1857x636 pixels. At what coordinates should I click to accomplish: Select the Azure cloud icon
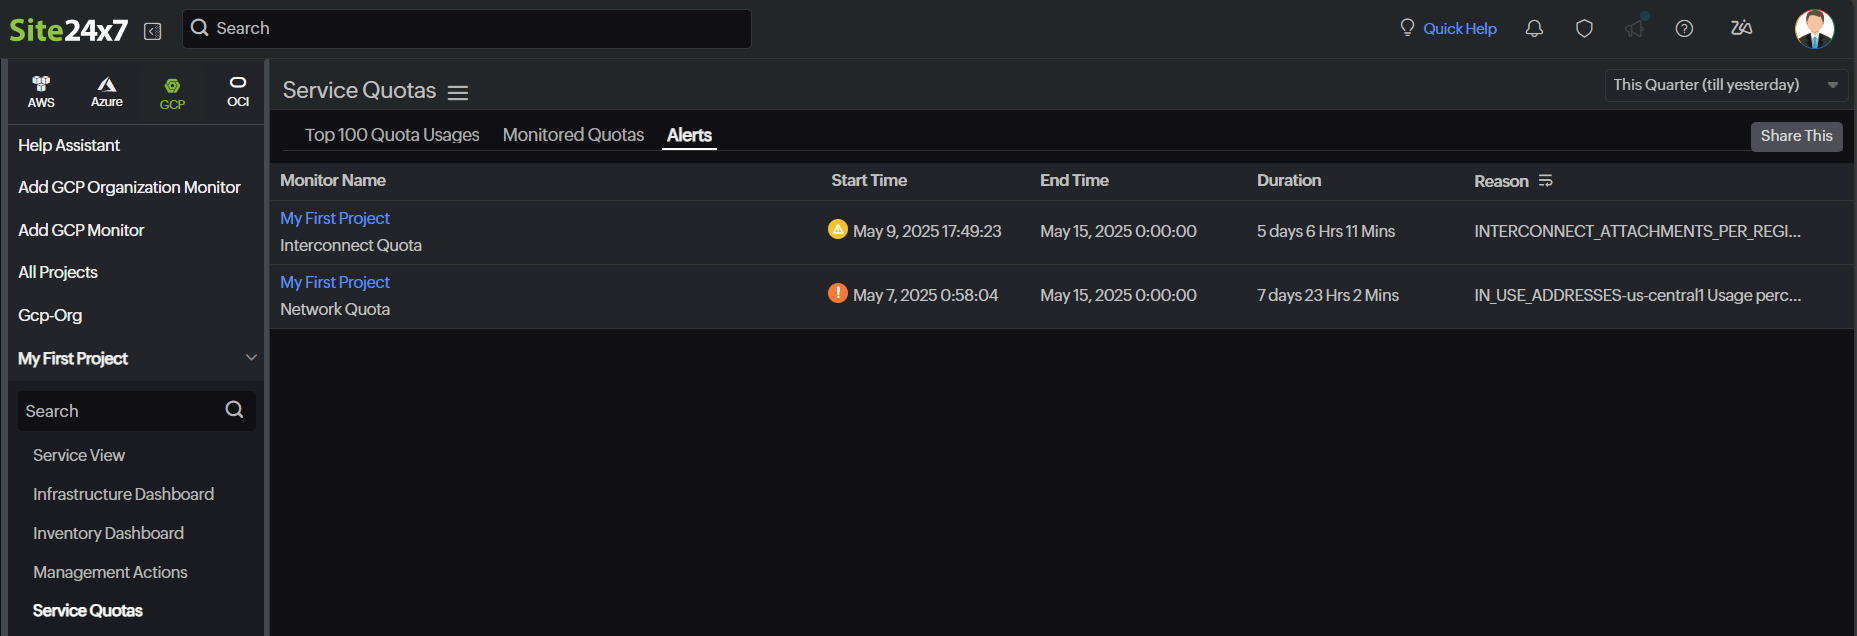(107, 91)
